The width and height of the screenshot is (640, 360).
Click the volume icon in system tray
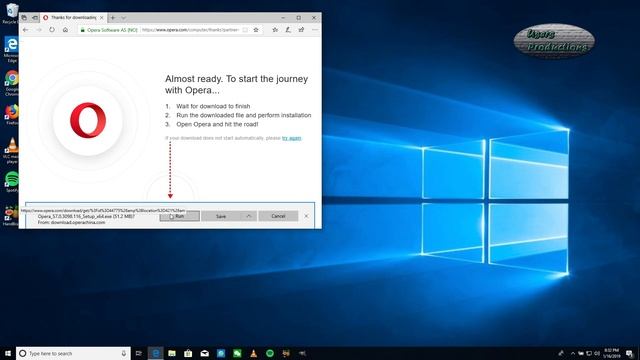[597, 353]
